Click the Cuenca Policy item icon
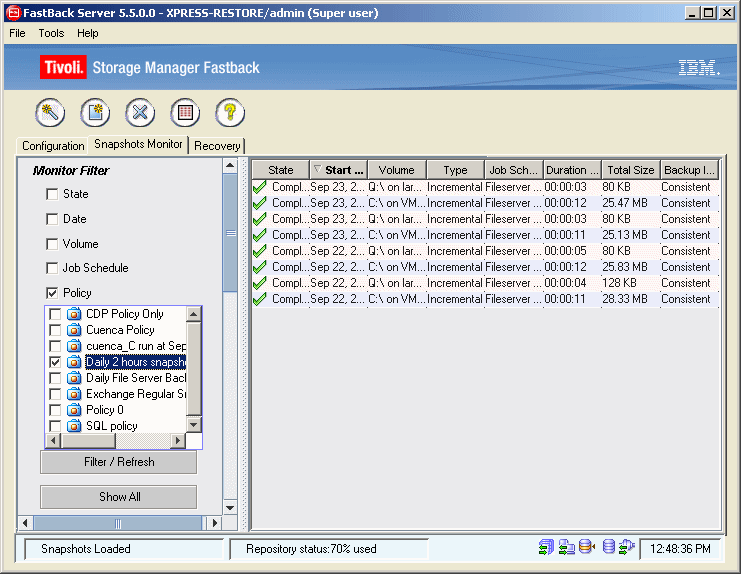 74,330
